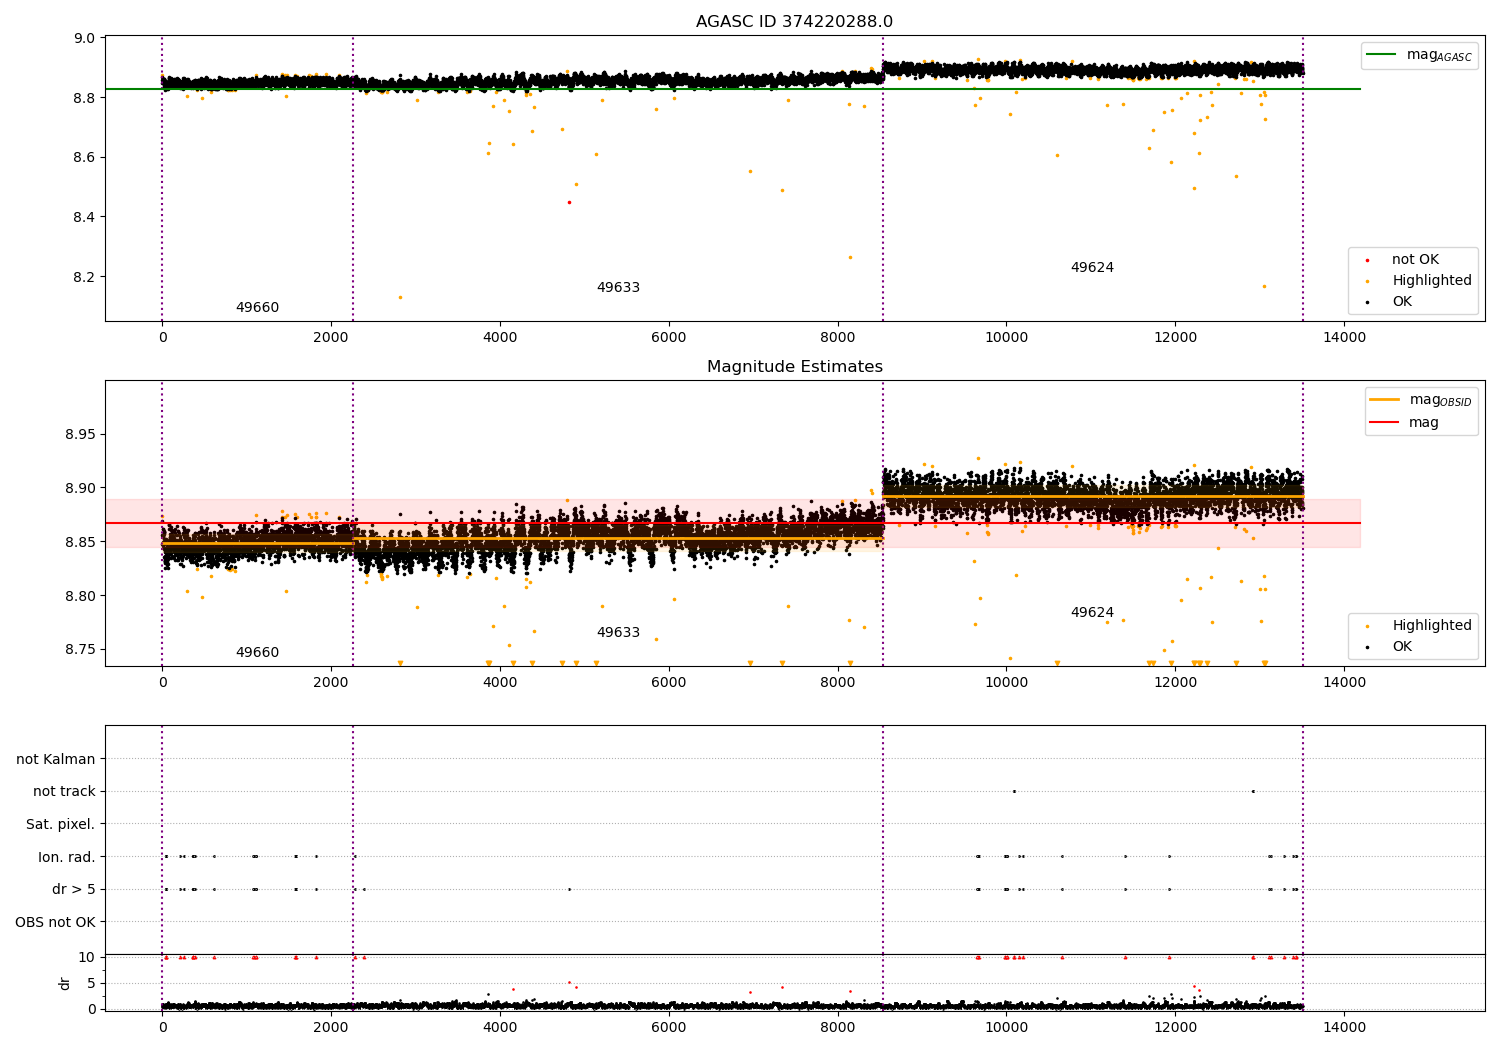Click the mag AGASC legend label in the top plot
The image size is (1500, 1050).
point(1439,56)
